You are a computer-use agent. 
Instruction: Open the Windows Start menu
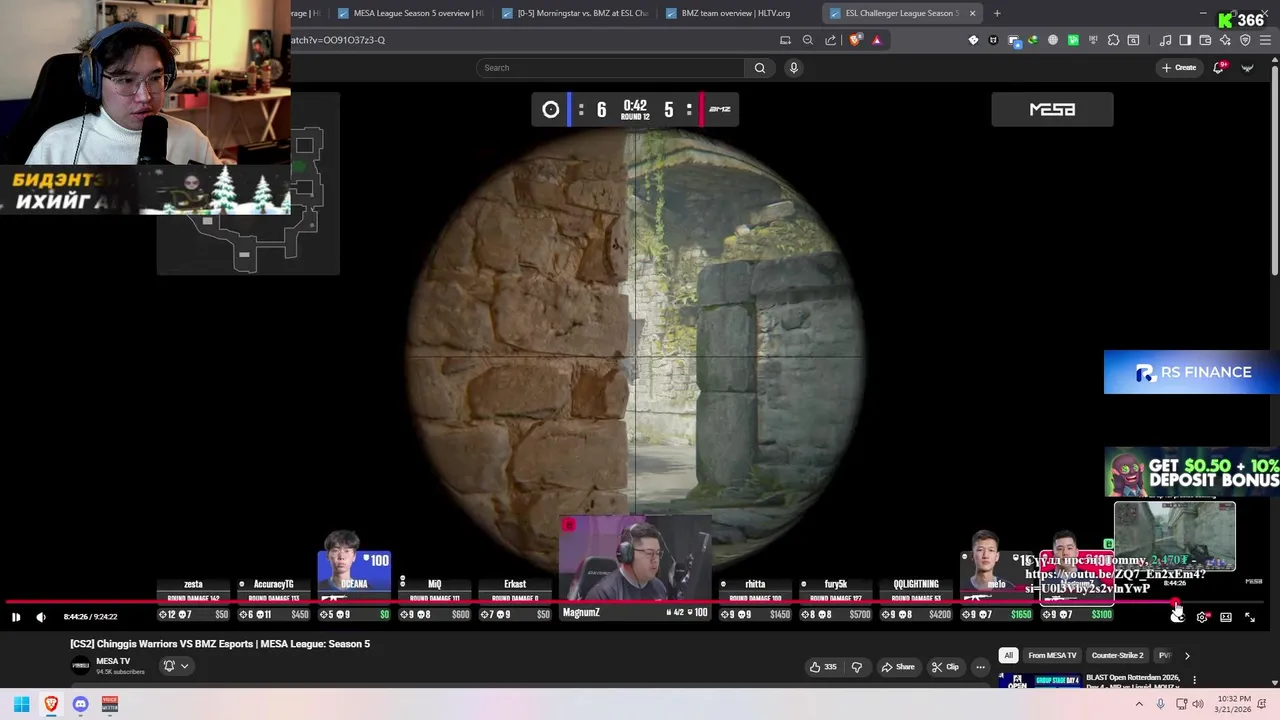pyautogui.click(x=21, y=704)
